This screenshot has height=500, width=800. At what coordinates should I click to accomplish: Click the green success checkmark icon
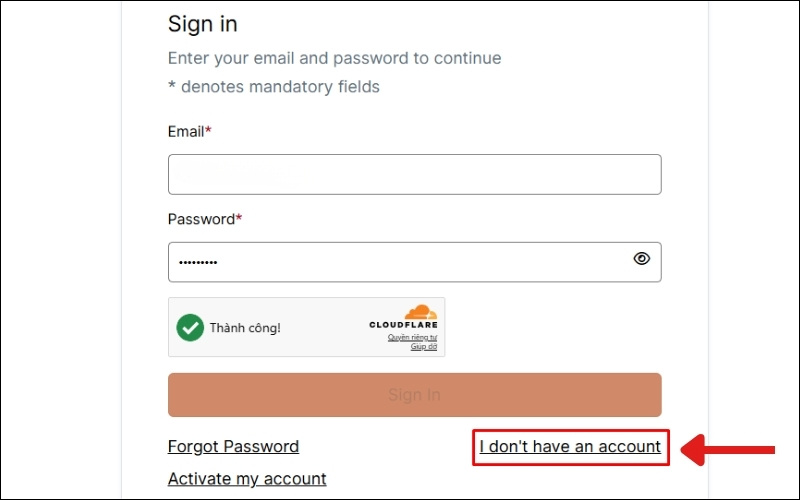tap(190, 327)
